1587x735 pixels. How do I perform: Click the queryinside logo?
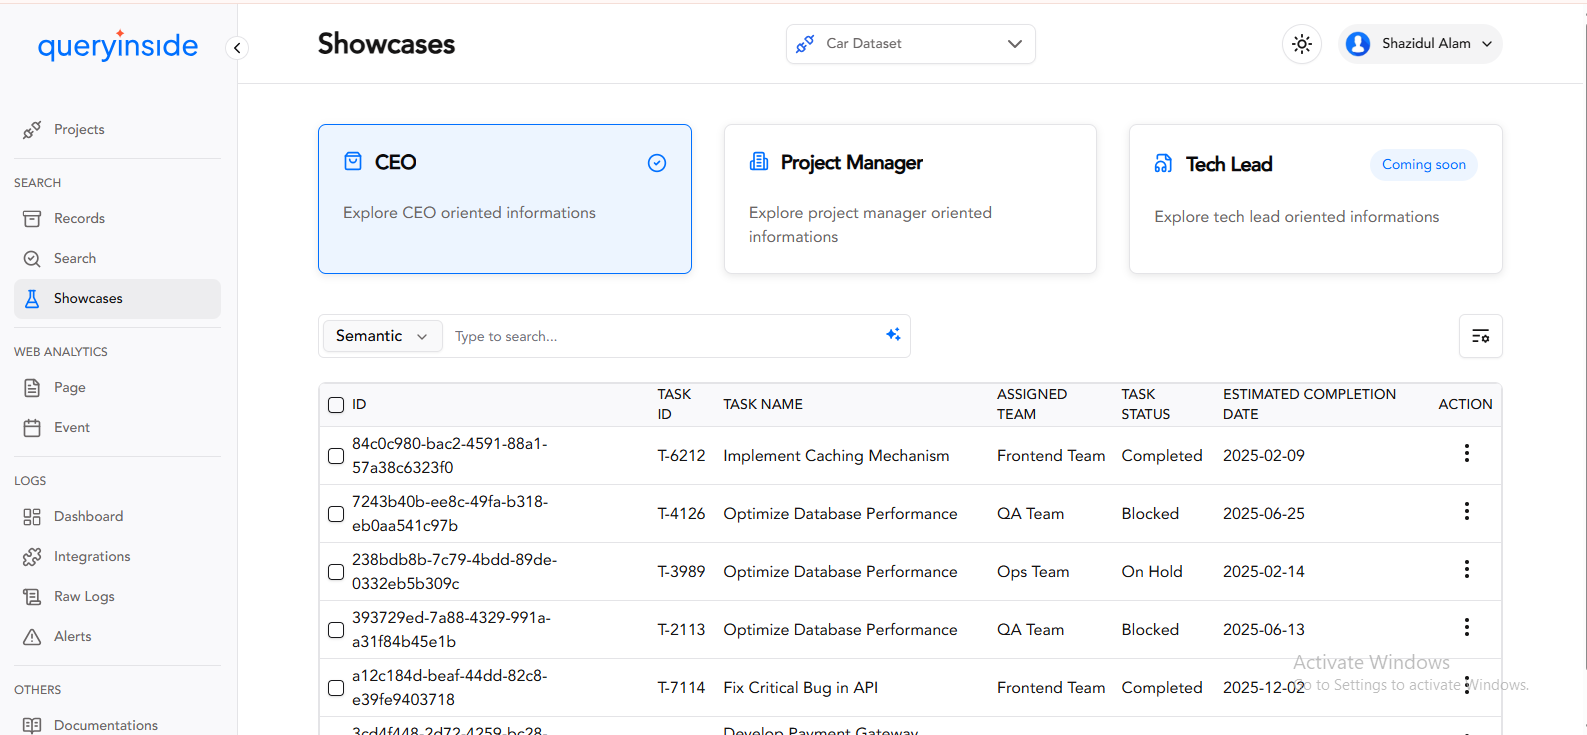click(x=118, y=45)
